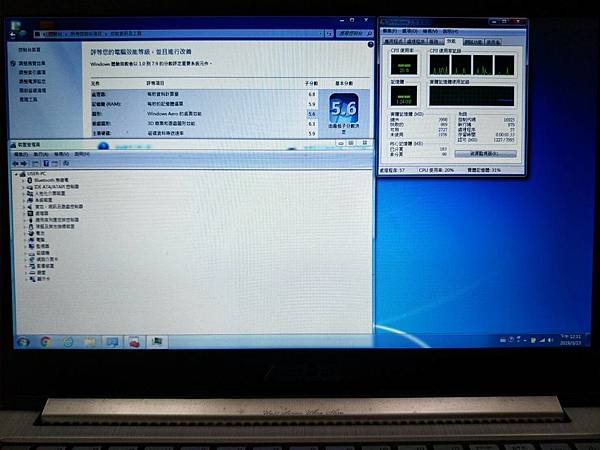
Task: Click the IDE ATA/ATAPI controllers icon
Action: point(30,187)
